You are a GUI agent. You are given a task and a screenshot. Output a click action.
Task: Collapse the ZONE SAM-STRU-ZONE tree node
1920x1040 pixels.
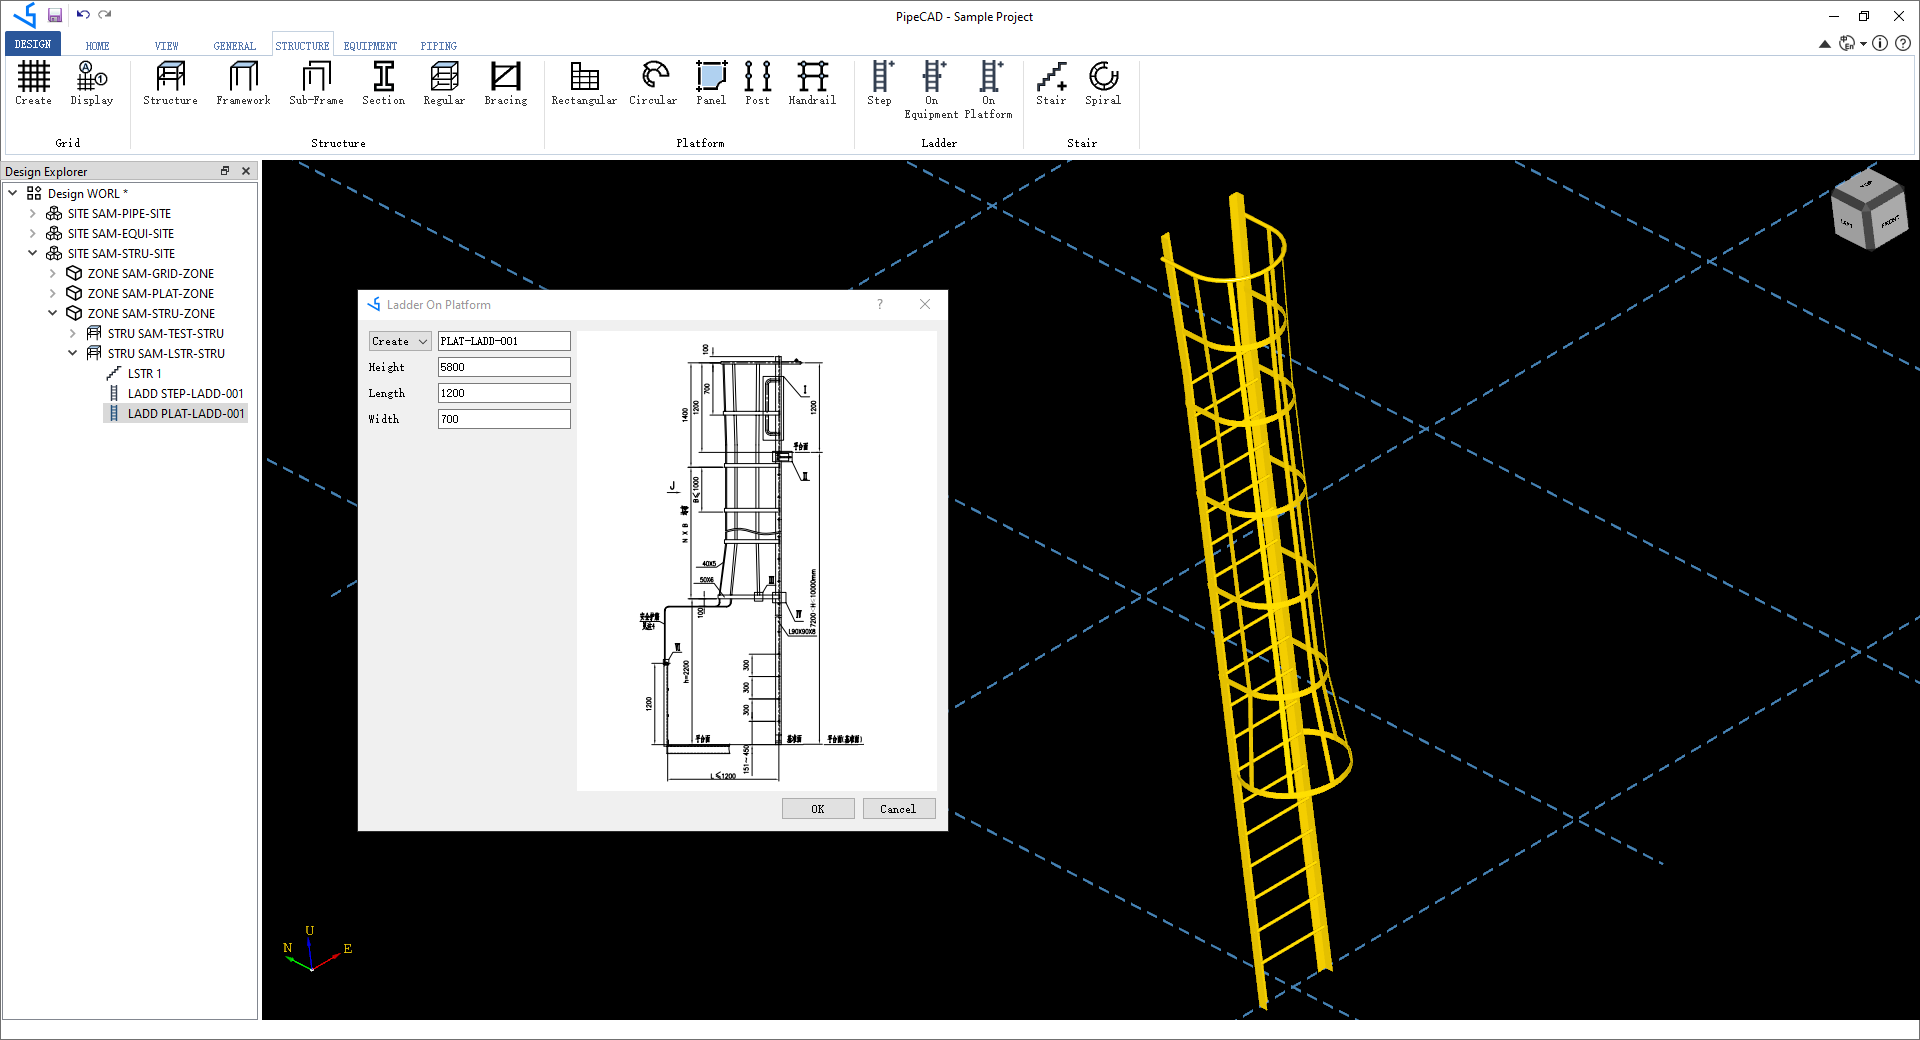click(52, 313)
